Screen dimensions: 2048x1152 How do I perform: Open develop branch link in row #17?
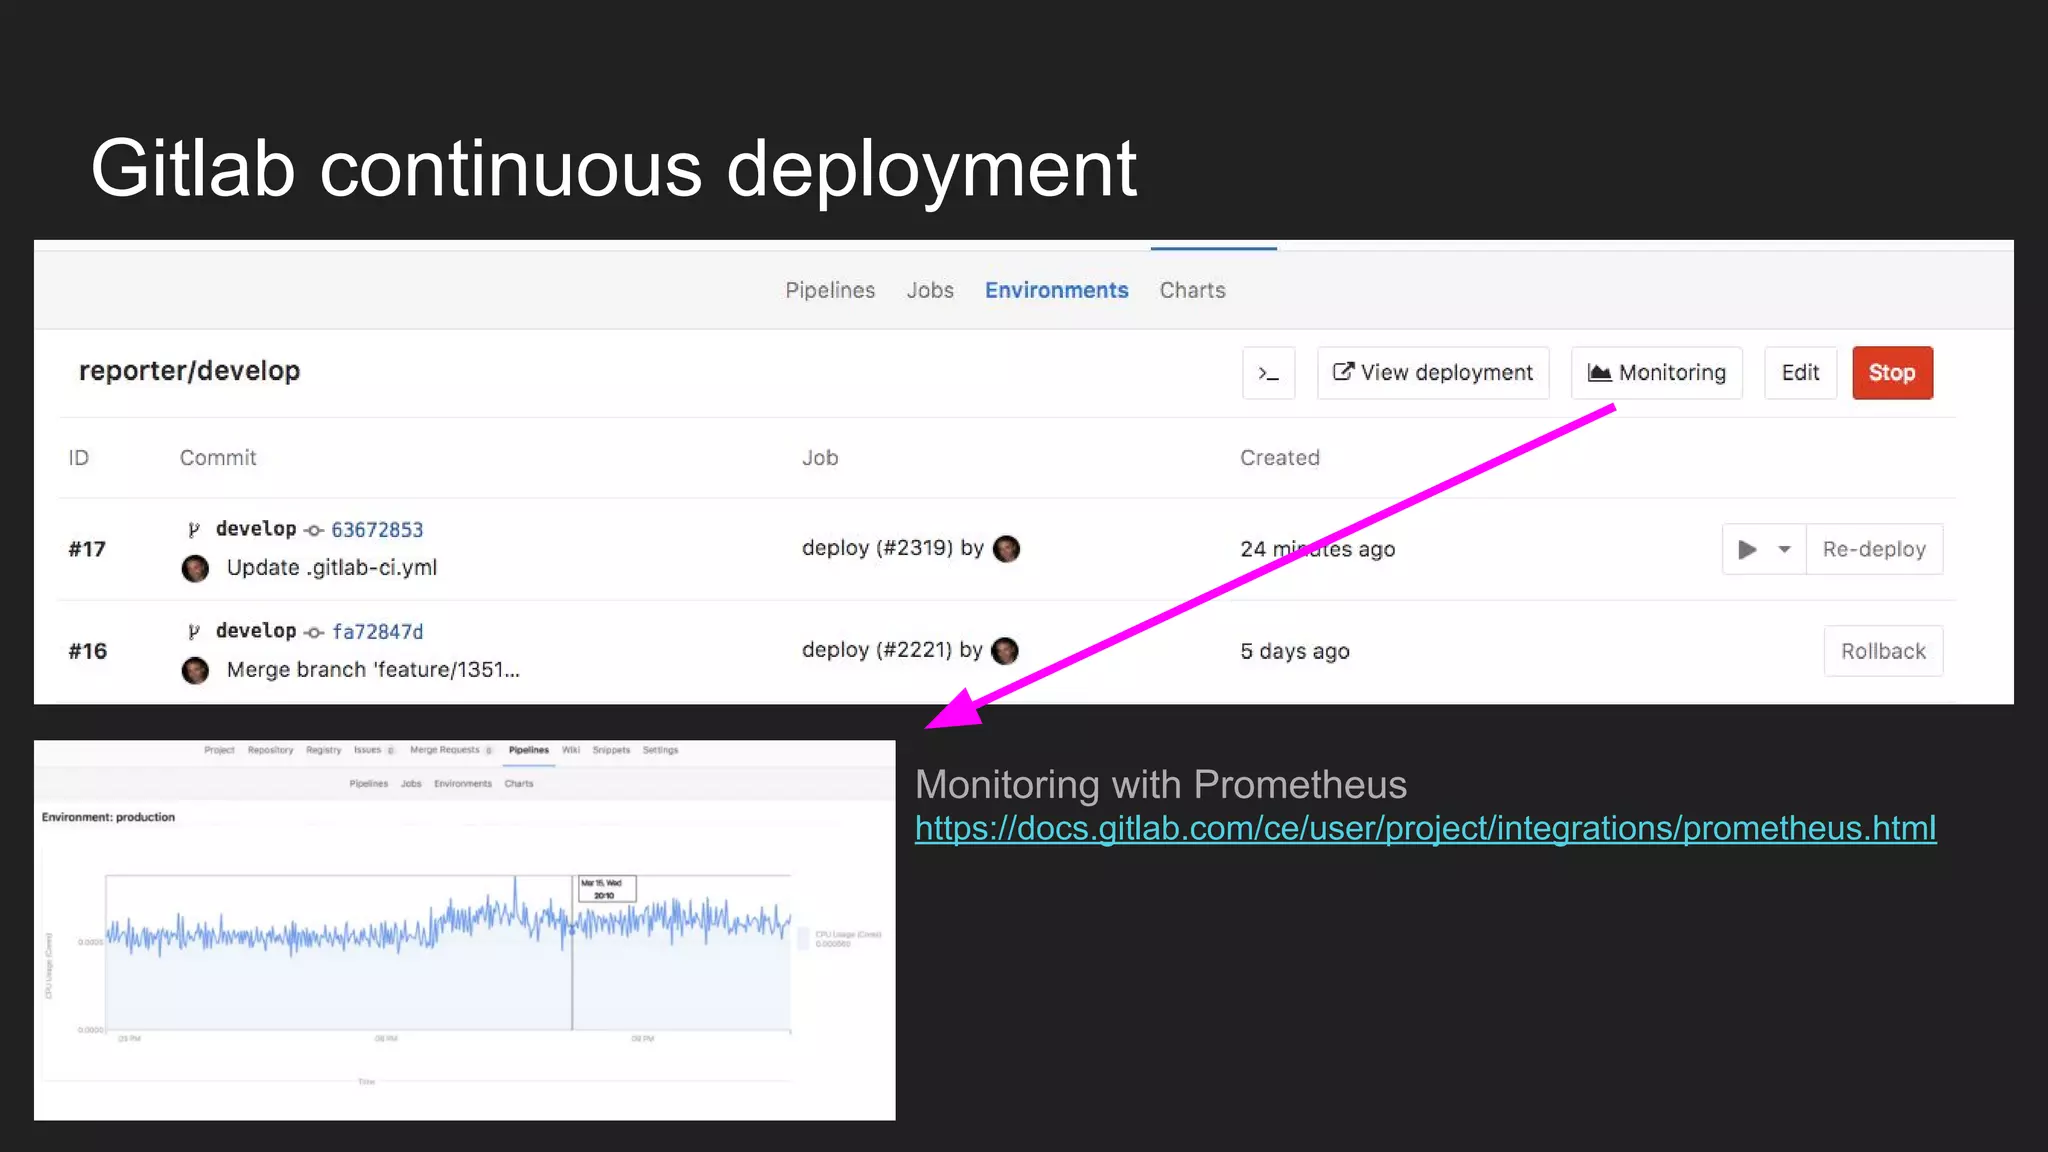click(256, 529)
